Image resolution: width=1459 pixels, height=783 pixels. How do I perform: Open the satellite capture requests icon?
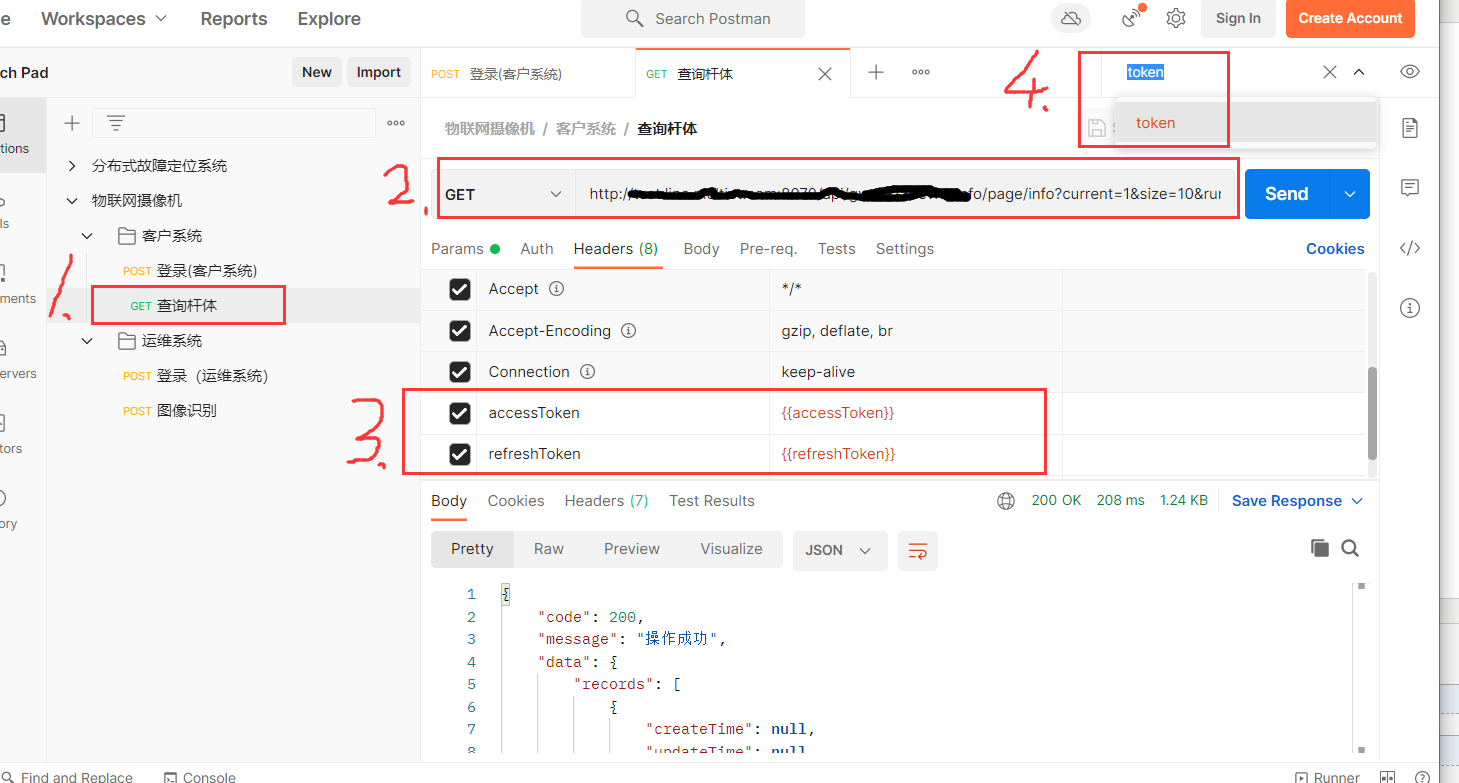coord(1133,17)
